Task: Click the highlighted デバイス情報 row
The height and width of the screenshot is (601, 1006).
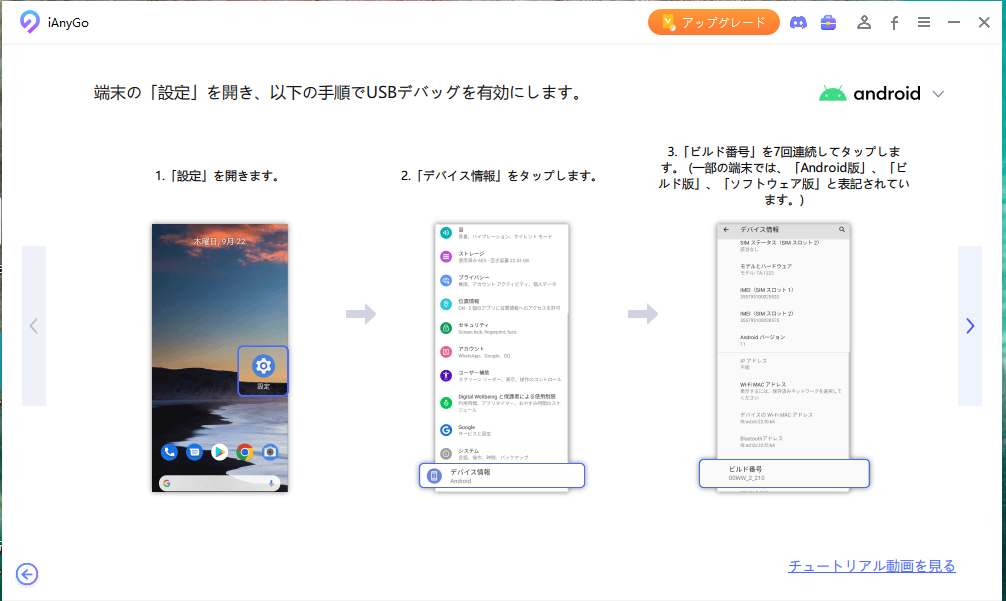Action: click(501, 476)
